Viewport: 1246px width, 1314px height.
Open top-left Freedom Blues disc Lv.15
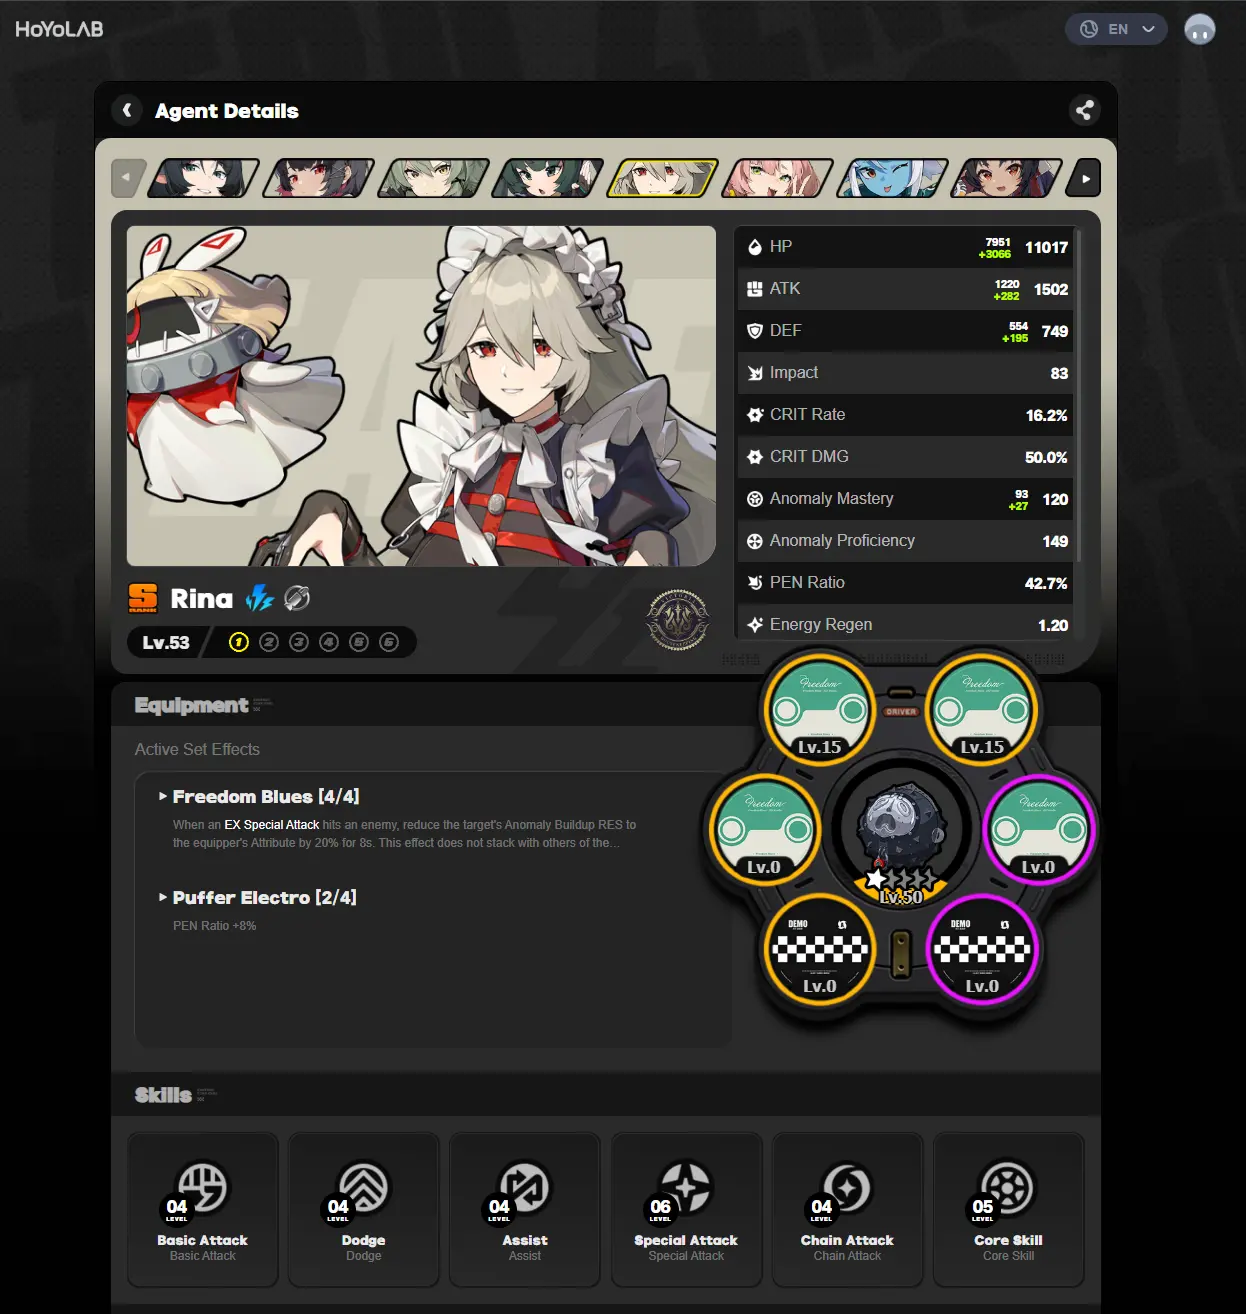pos(820,709)
